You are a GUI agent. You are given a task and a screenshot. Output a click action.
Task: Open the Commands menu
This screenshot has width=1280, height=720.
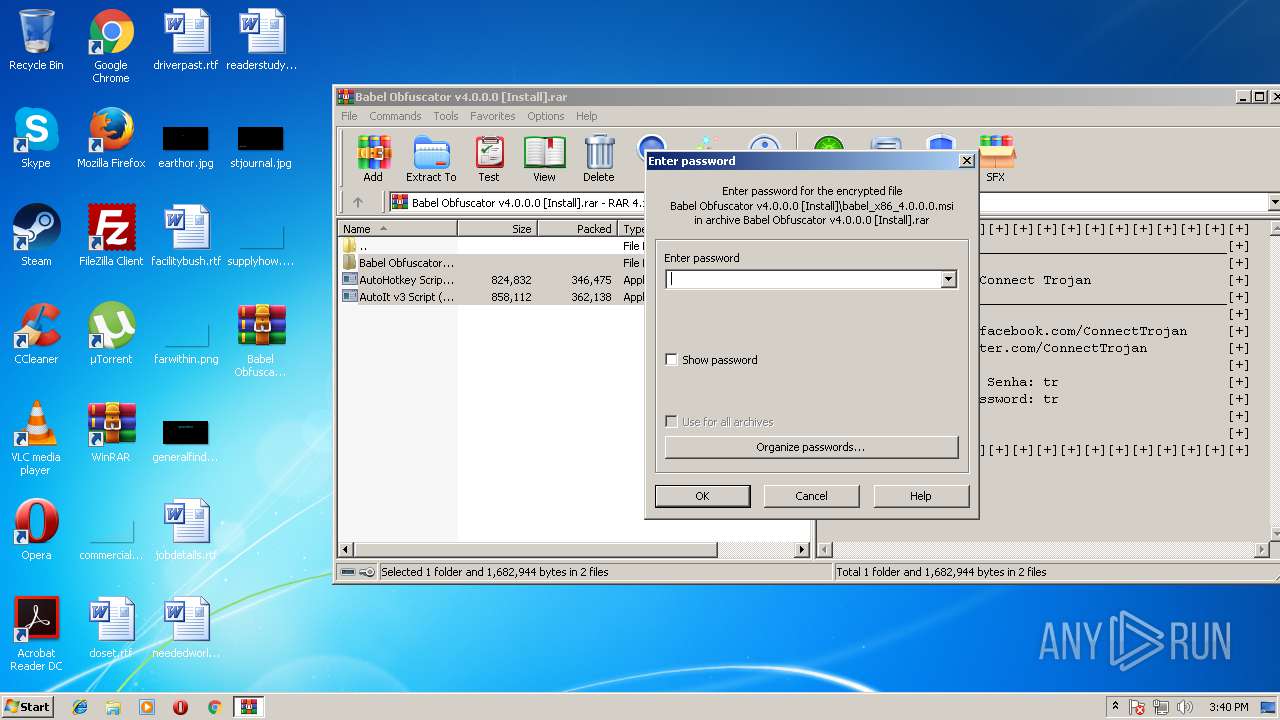click(x=395, y=116)
